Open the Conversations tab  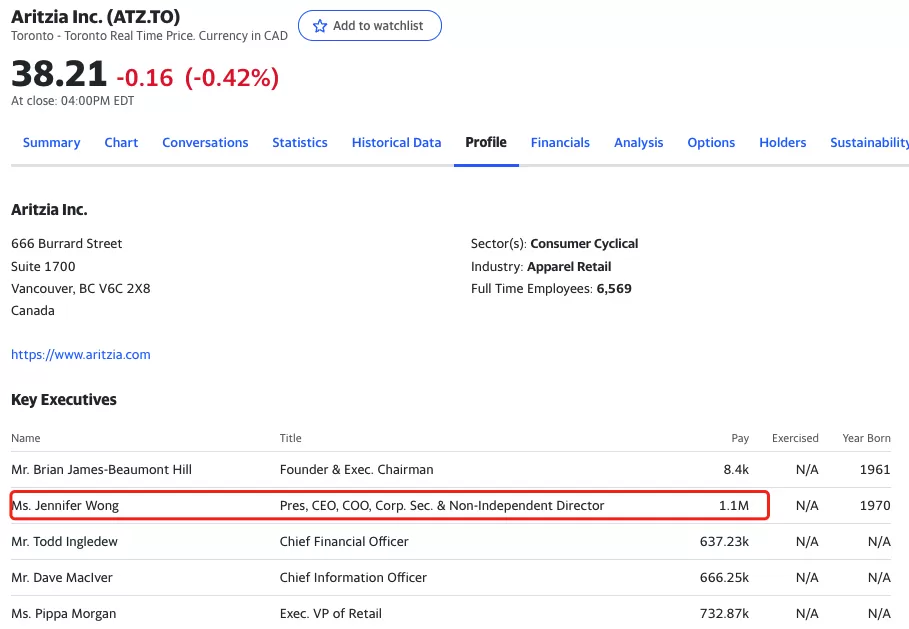(x=205, y=143)
